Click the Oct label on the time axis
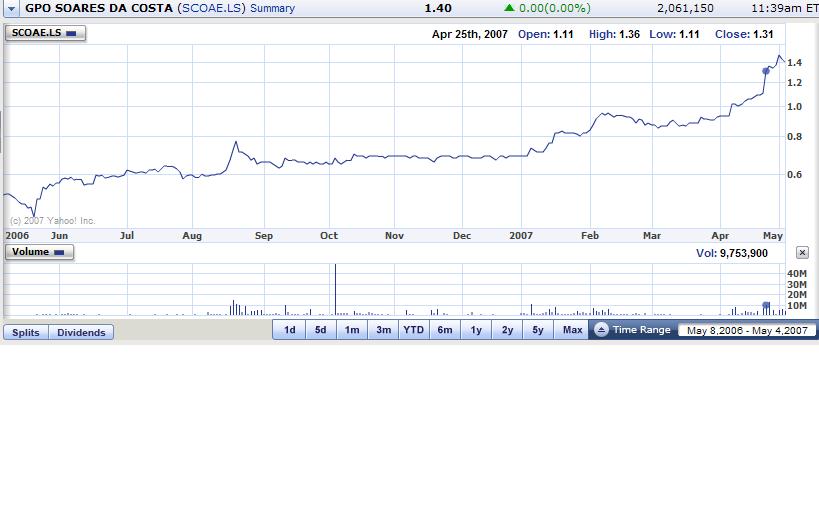The width and height of the screenshot is (819, 511). pos(329,236)
